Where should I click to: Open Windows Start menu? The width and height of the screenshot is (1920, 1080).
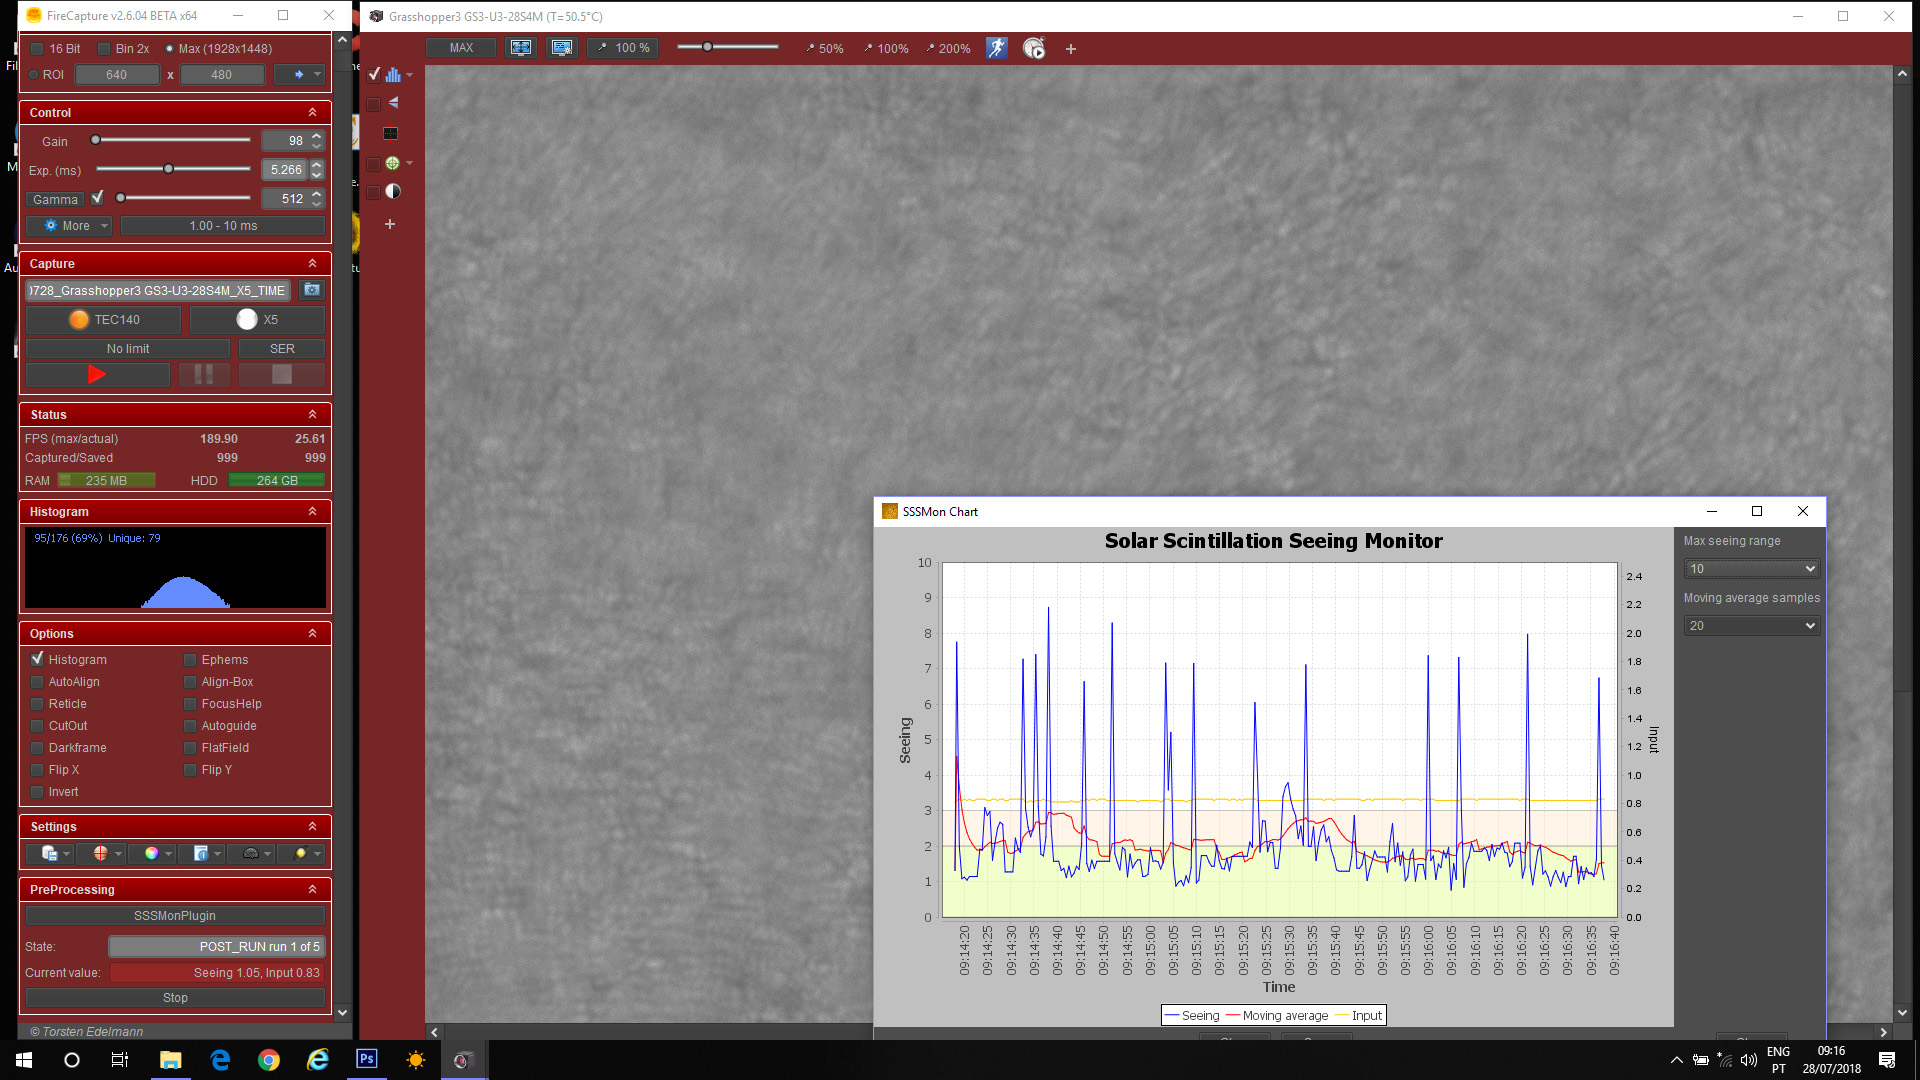pyautogui.click(x=24, y=1059)
